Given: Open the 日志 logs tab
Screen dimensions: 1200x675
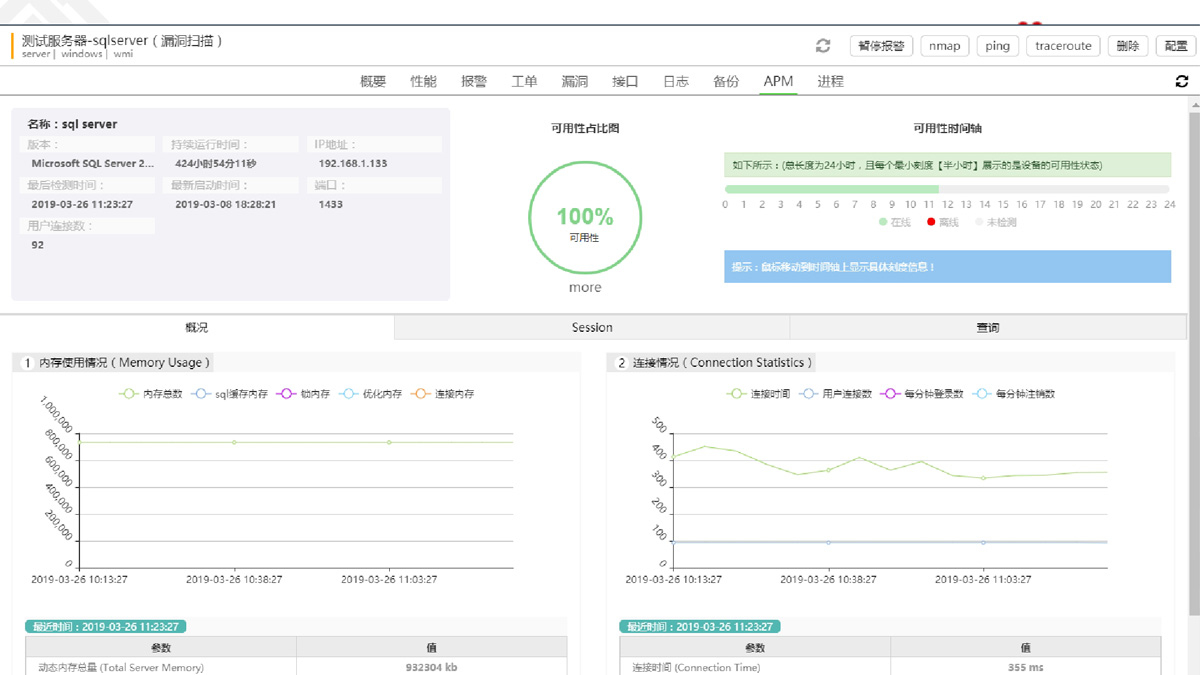Looking at the screenshot, I should pos(676,82).
